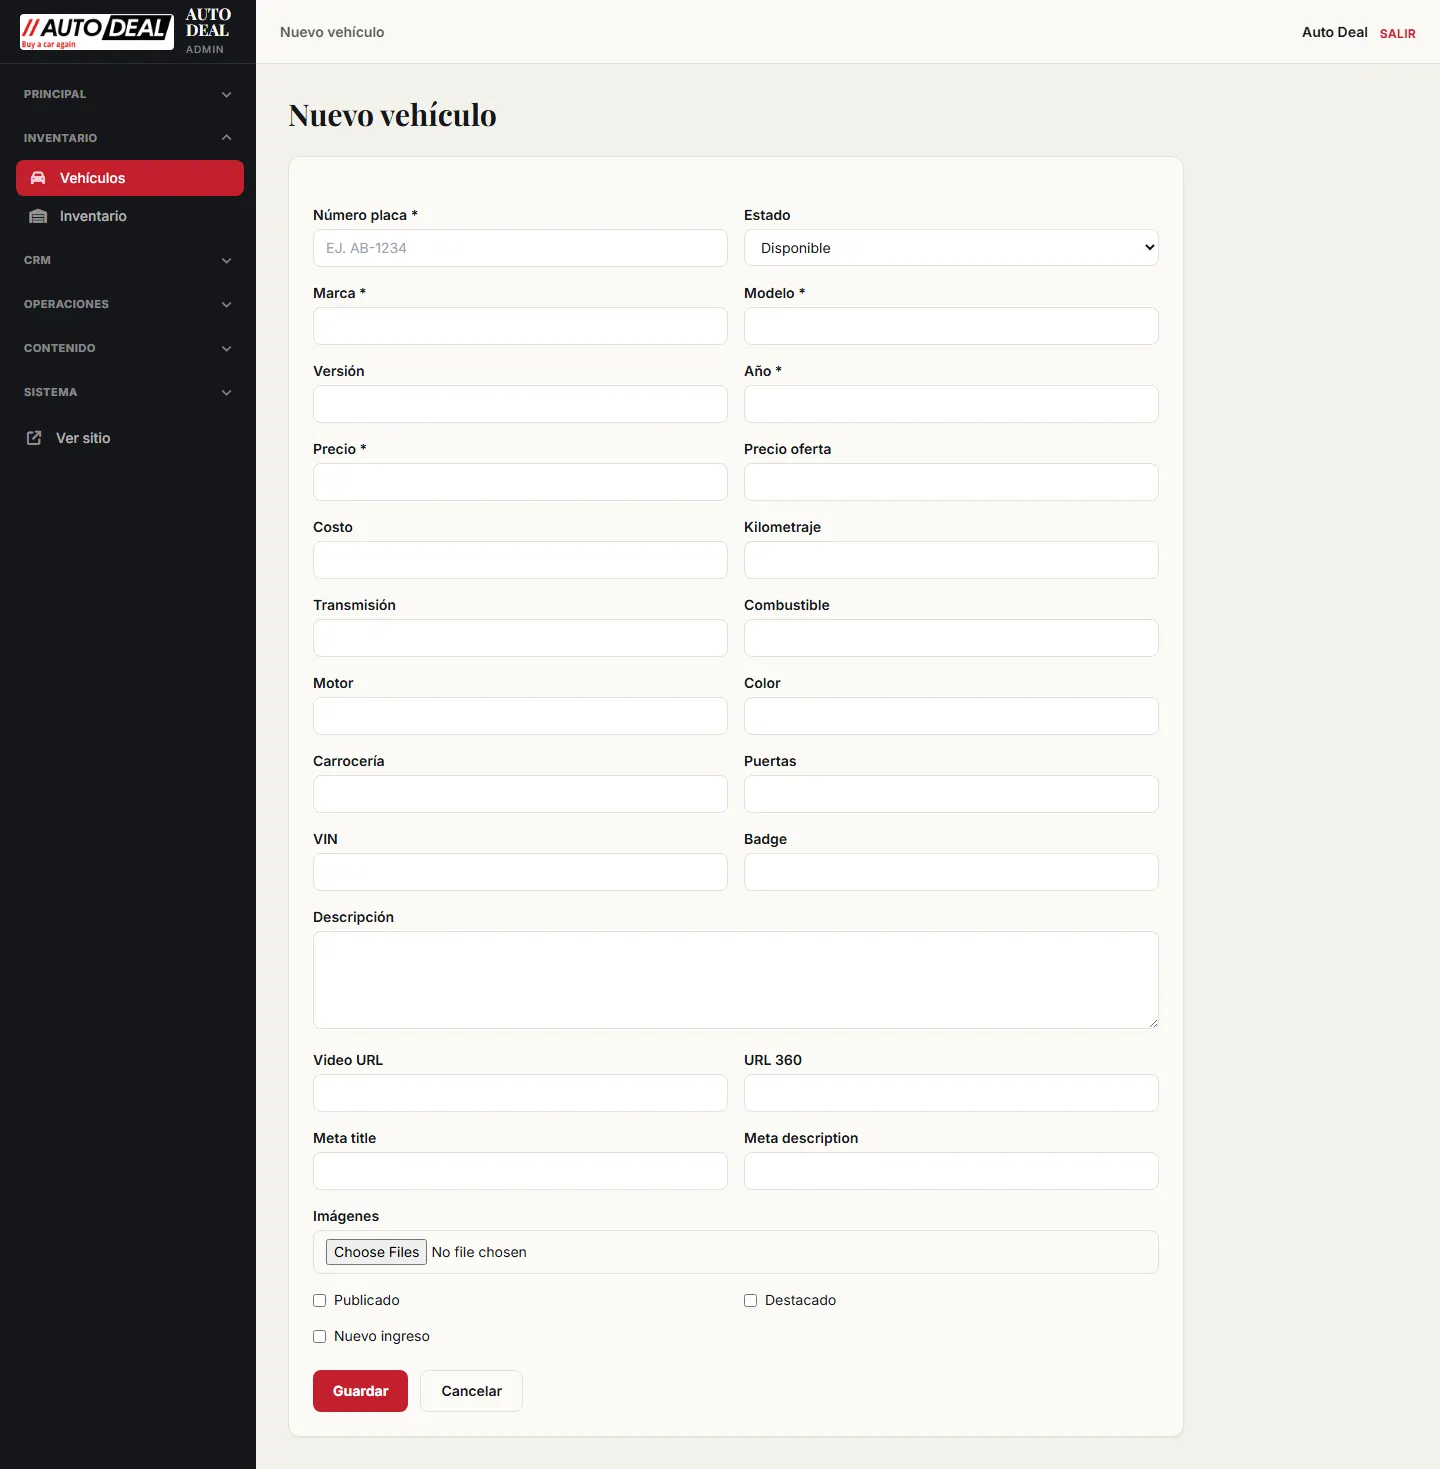This screenshot has height=1469, width=1440.
Task: Click Choose Files under Imágenes
Action: coord(376,1252)
